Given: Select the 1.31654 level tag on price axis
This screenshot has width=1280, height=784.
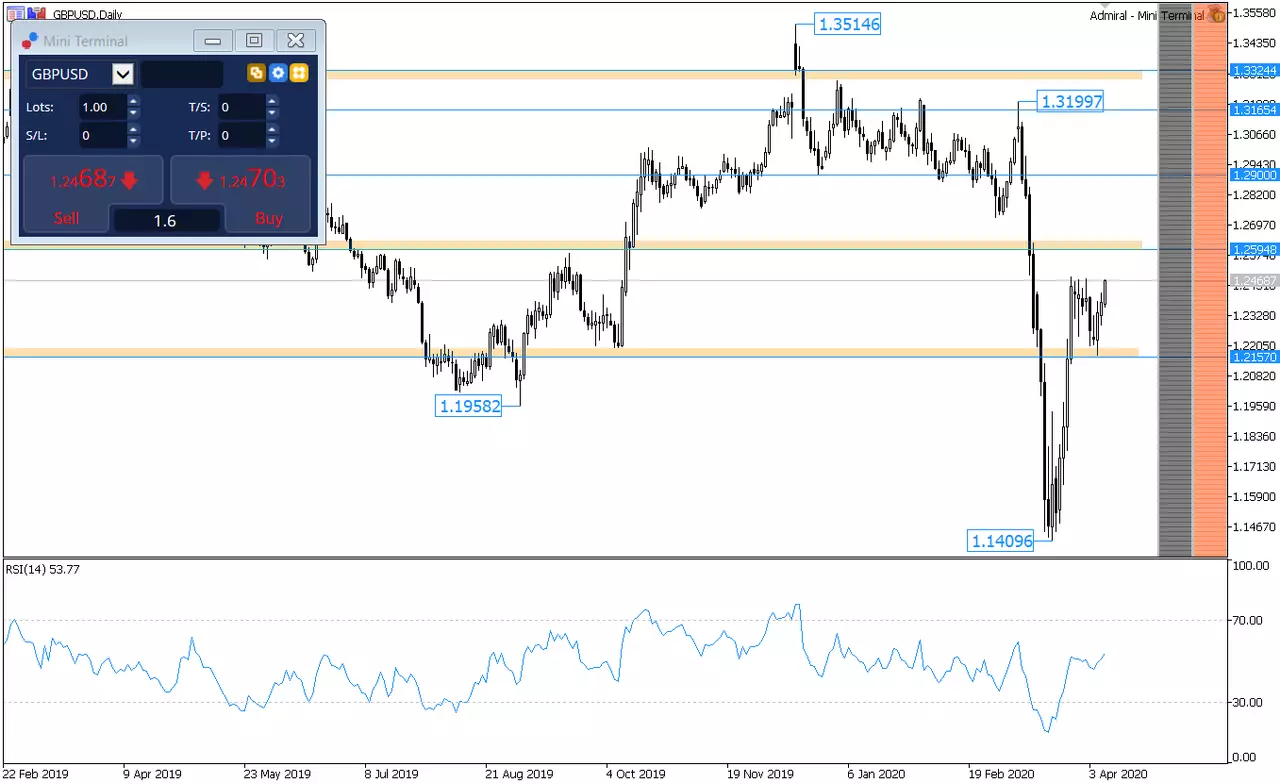Looking at the screenshot, I should (x=1254, y=109).
